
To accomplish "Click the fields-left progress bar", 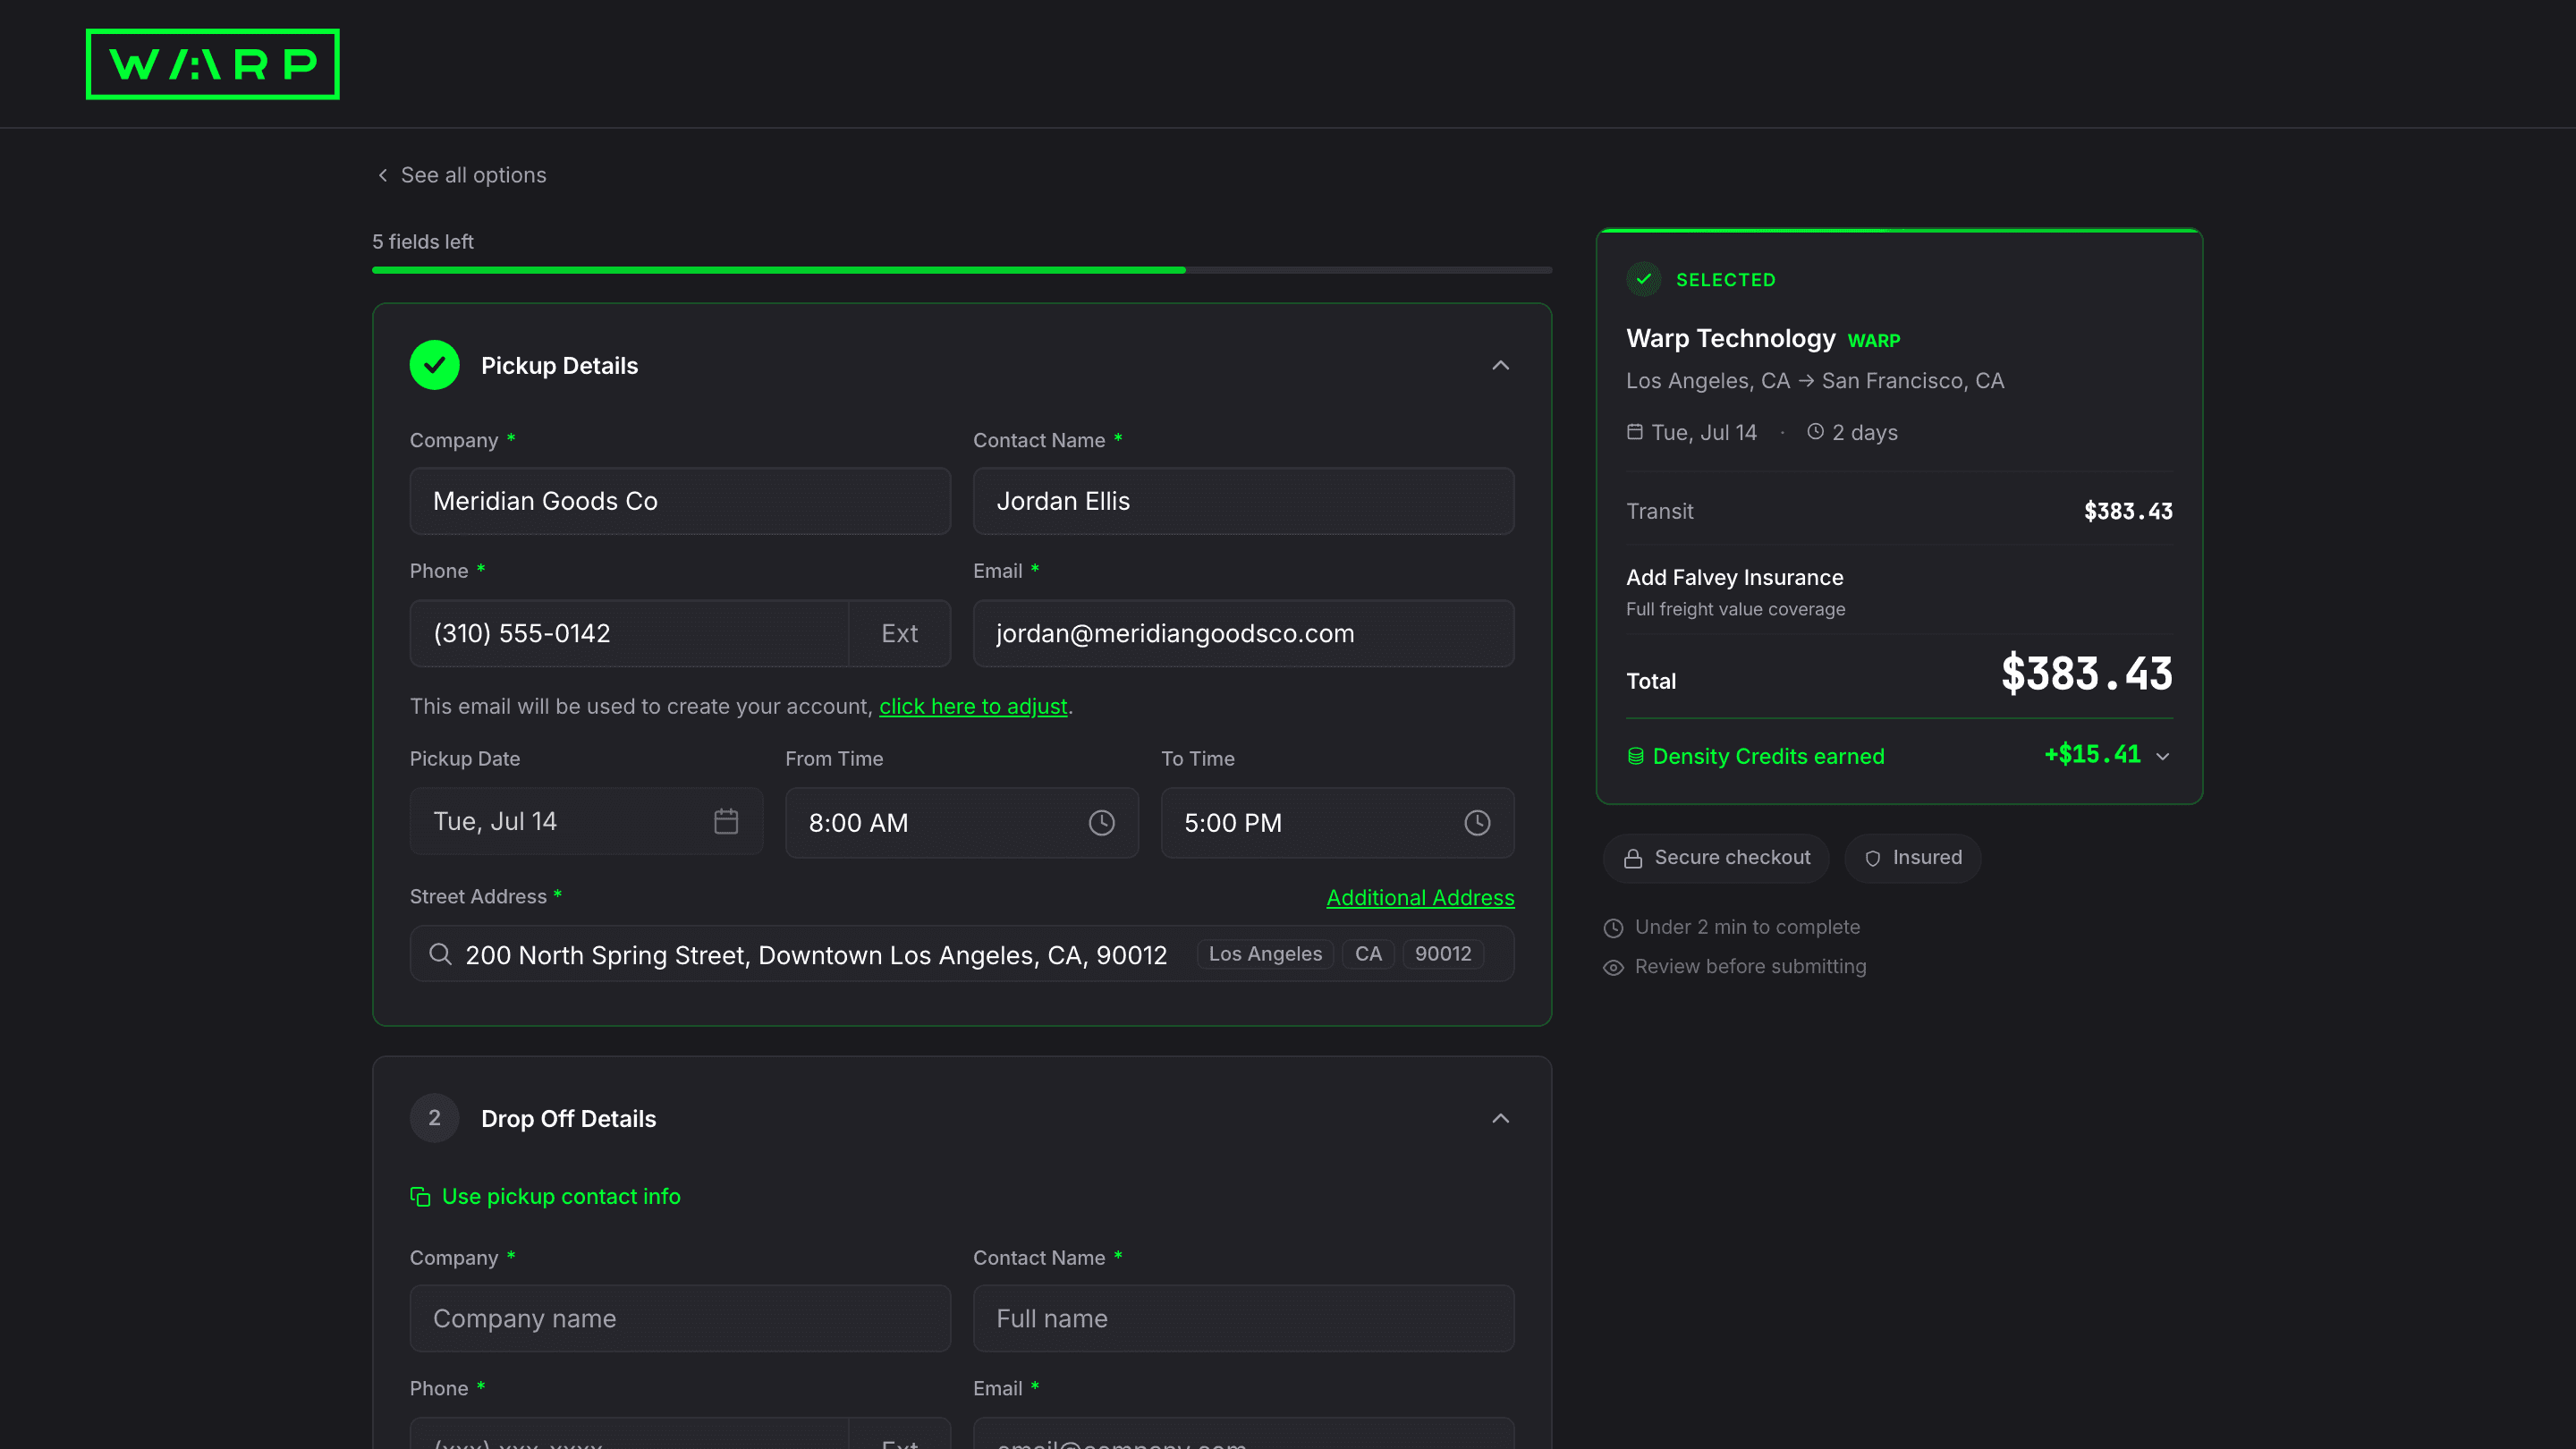I will [x=961, y=270].
